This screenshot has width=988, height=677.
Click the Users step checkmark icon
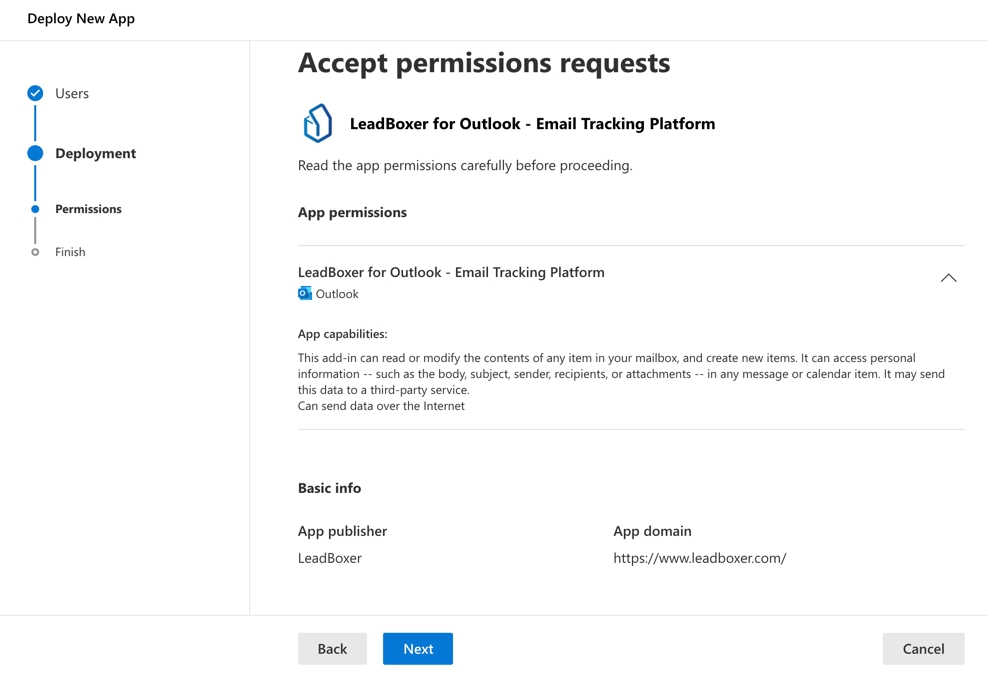35,93
